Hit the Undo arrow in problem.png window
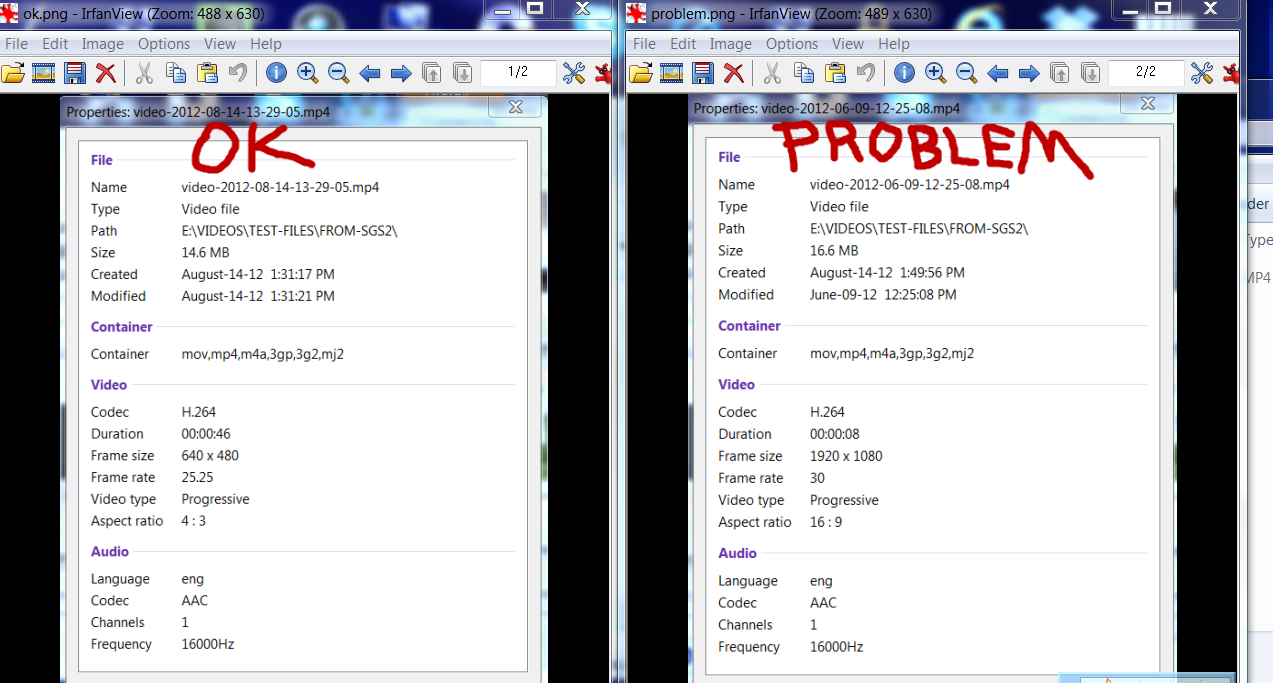 click(866, 73)
